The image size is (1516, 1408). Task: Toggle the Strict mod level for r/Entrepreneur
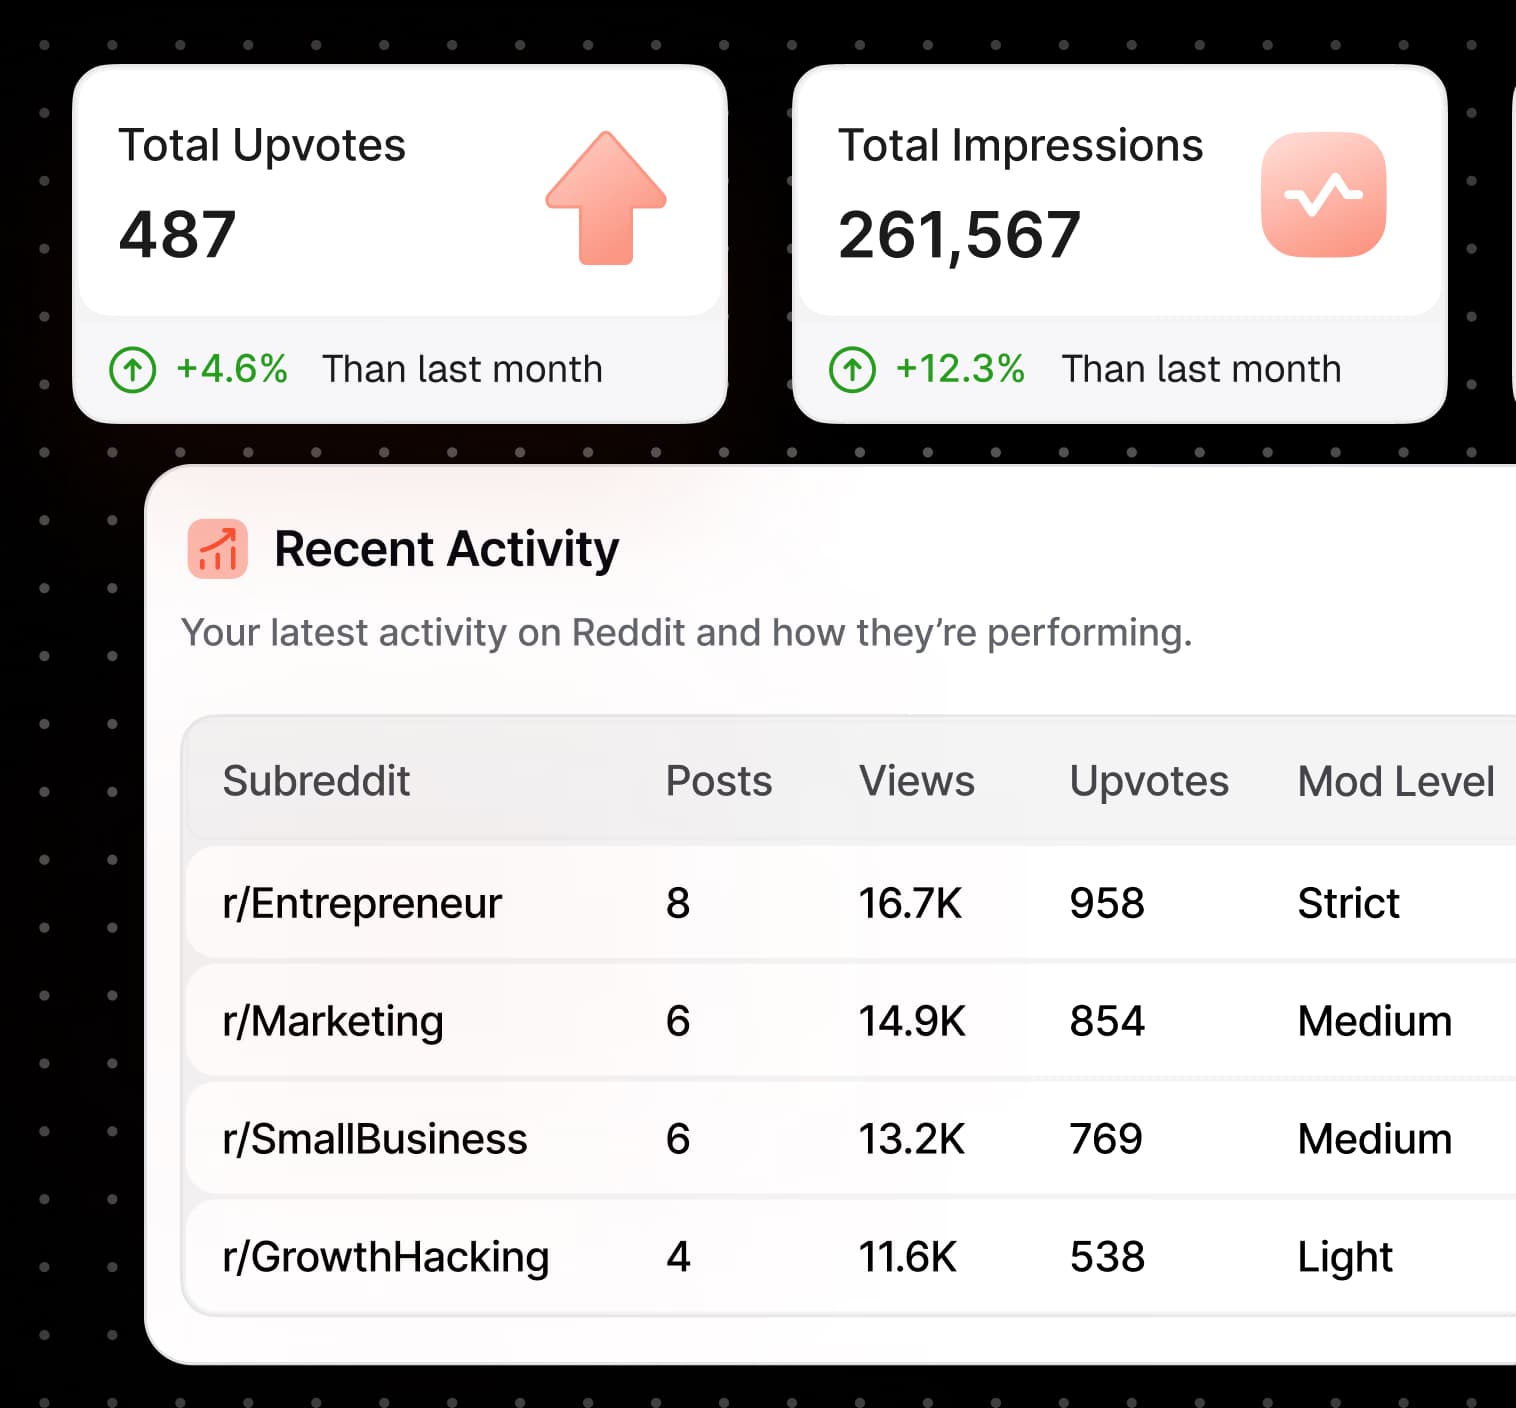coord(1347,903)
